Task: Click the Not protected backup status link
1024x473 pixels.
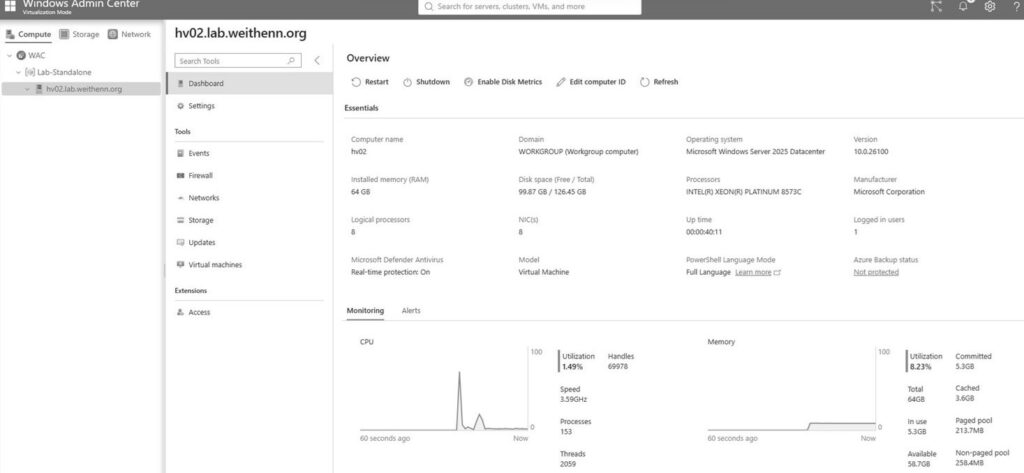Action: (876, 272)
